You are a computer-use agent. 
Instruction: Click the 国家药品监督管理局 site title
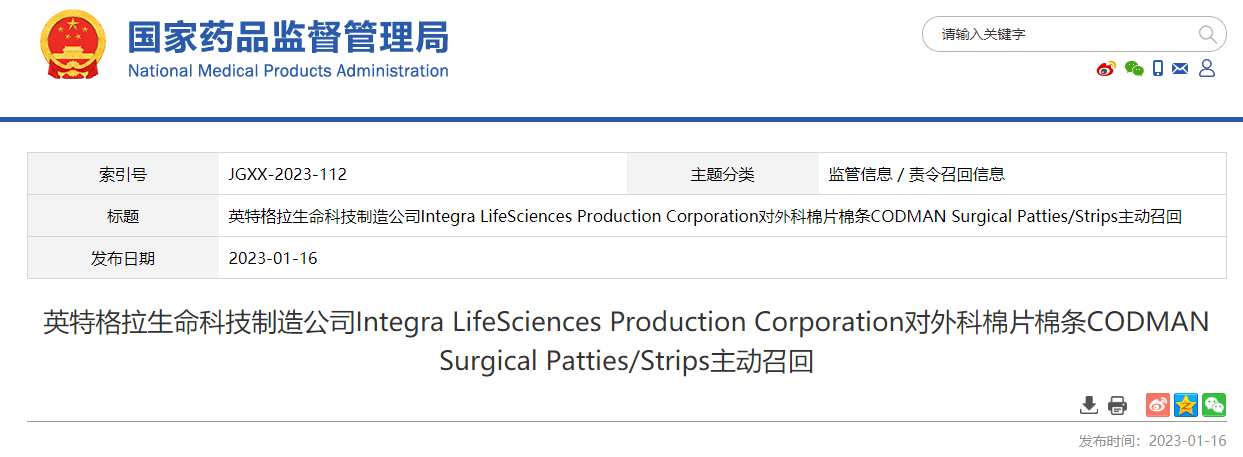point(288,37)
